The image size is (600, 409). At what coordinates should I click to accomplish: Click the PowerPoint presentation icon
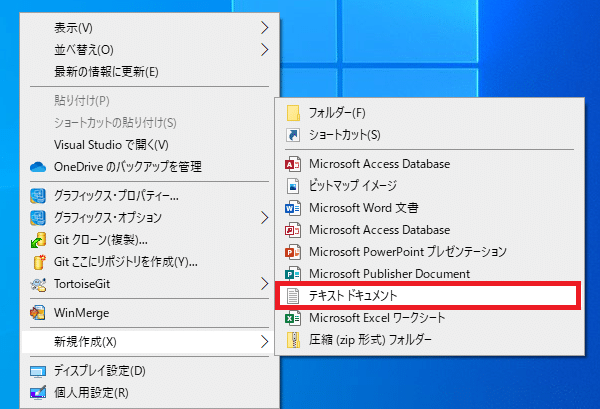(x=293, y=252)
